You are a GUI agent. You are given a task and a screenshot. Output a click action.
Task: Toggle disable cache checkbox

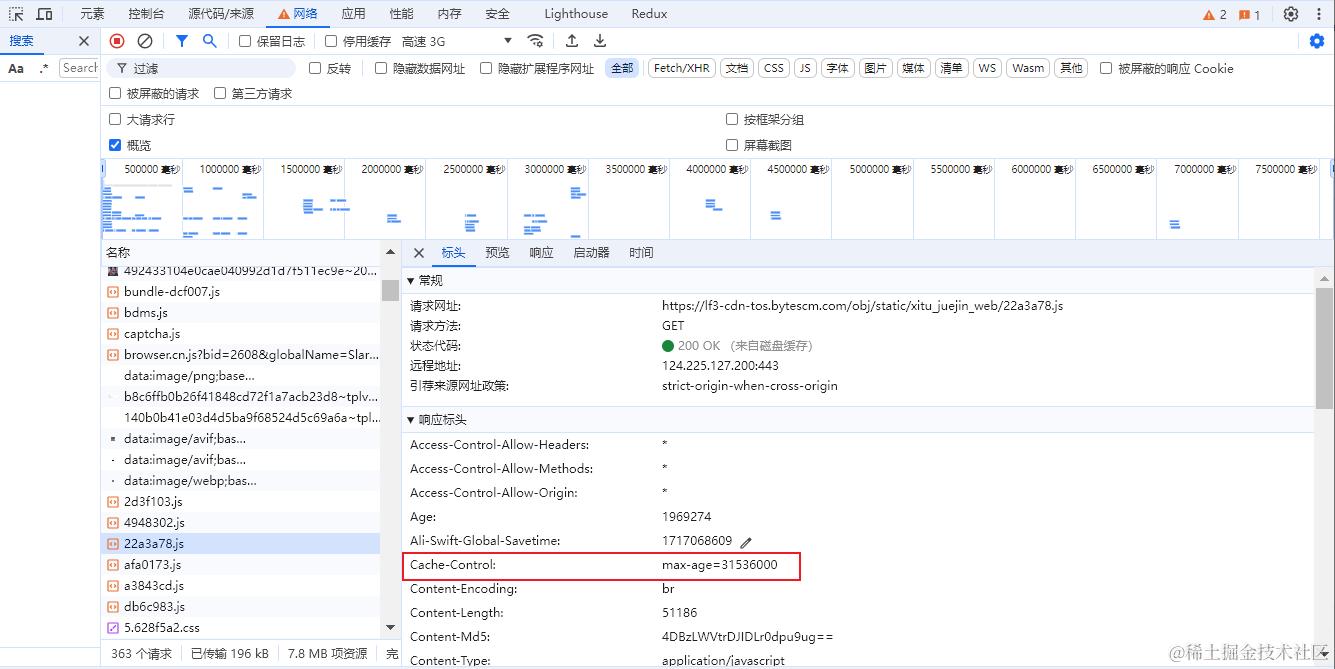pyautogui.click(x=331, y=41)
